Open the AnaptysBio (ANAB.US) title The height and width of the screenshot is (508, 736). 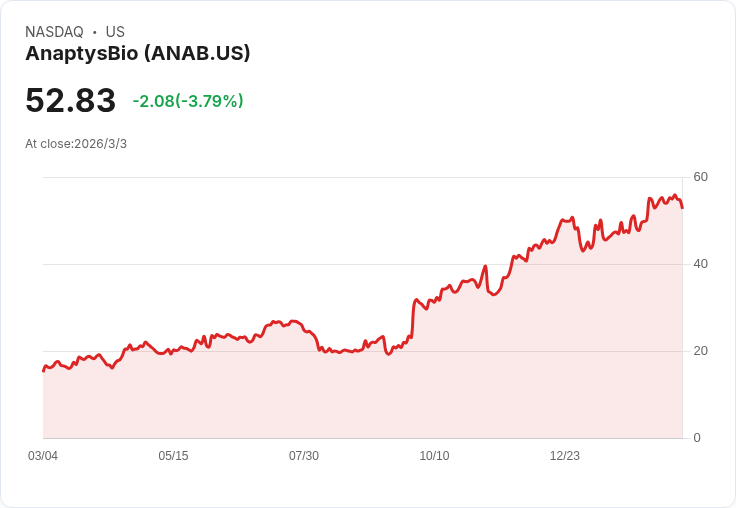click(137, 53)
